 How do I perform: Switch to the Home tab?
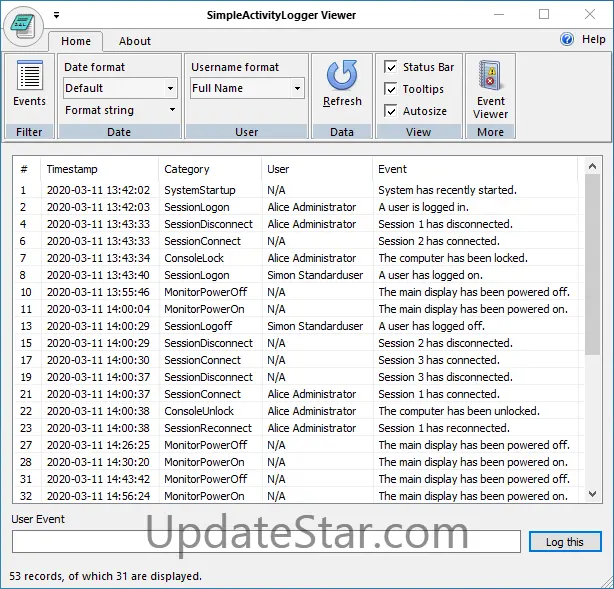76,41
